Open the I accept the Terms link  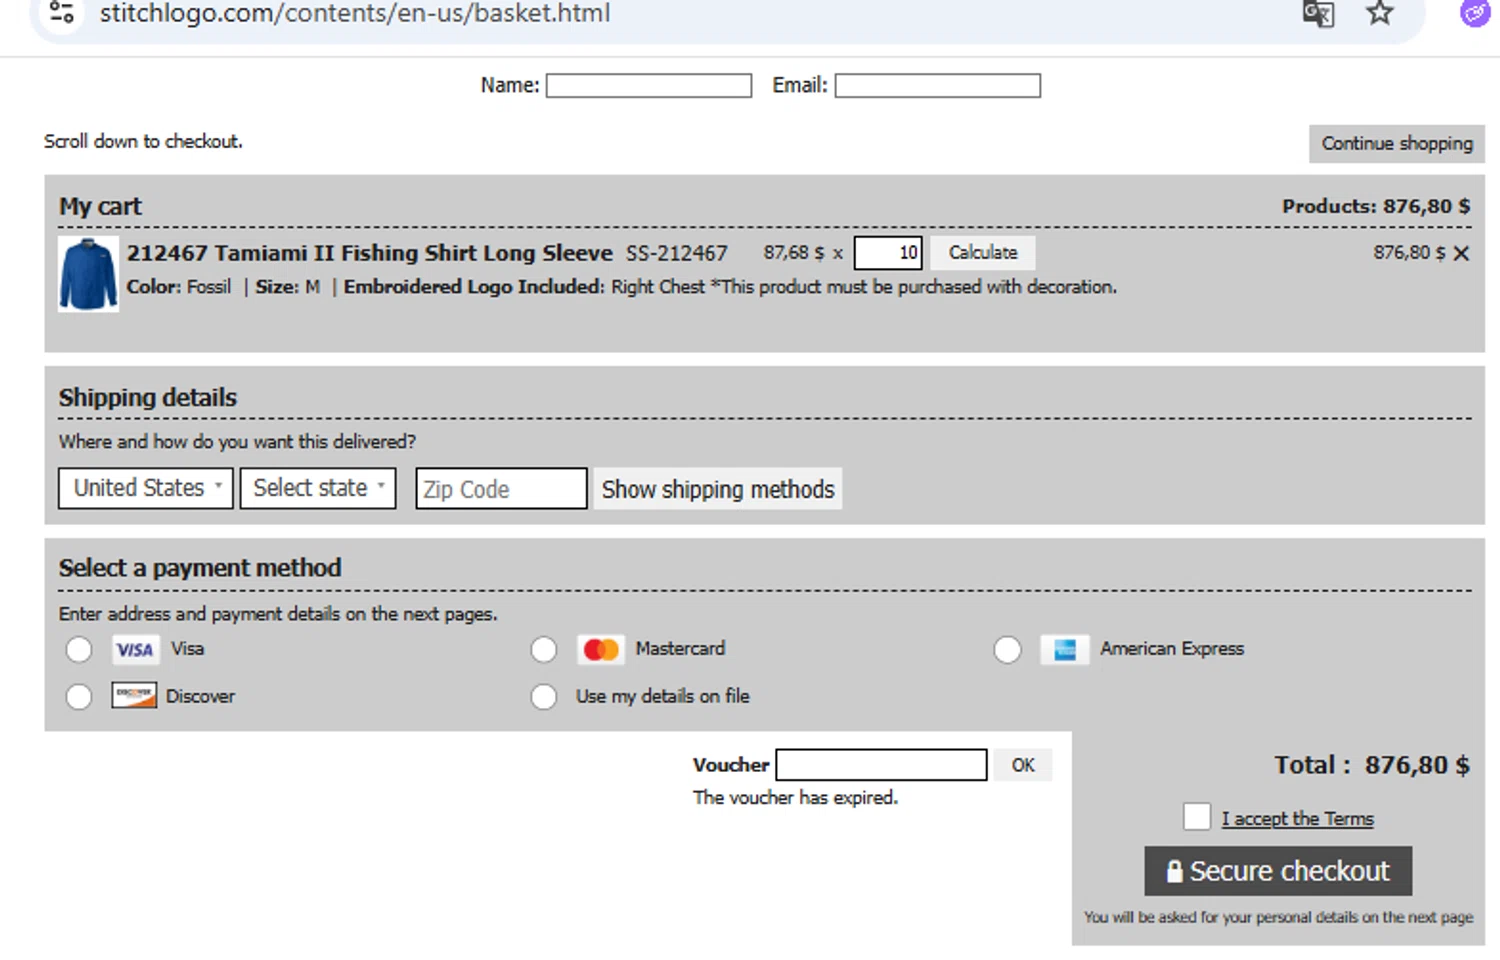[1297, 819]
